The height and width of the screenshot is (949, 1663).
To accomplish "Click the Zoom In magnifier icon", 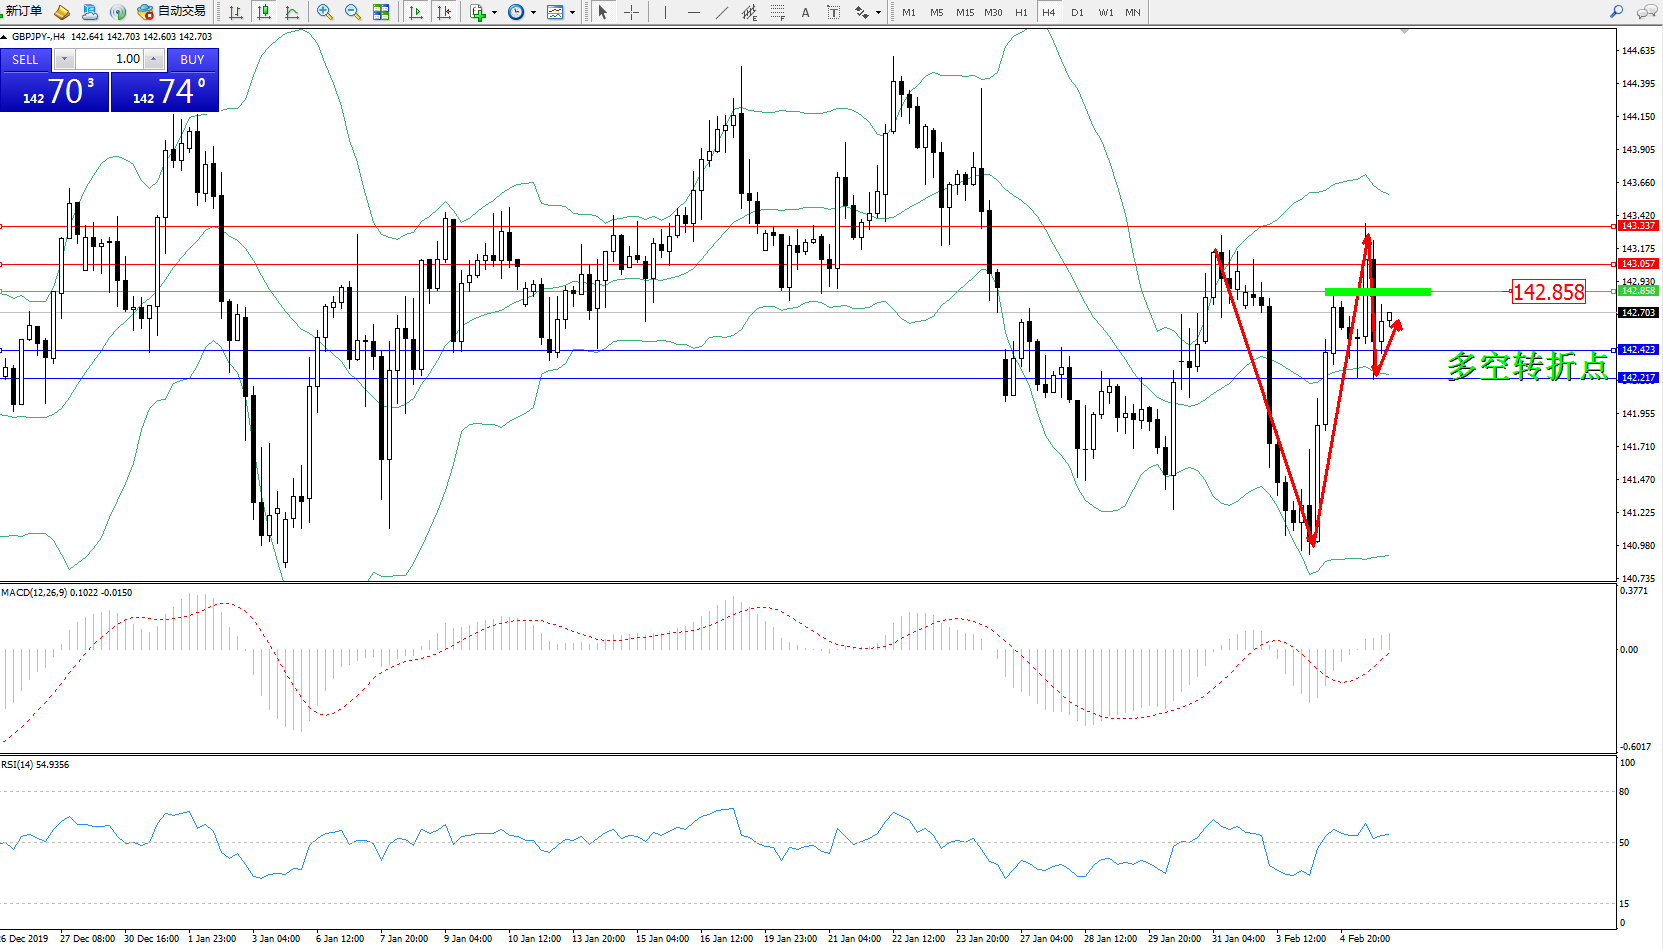I will (324, 12).
